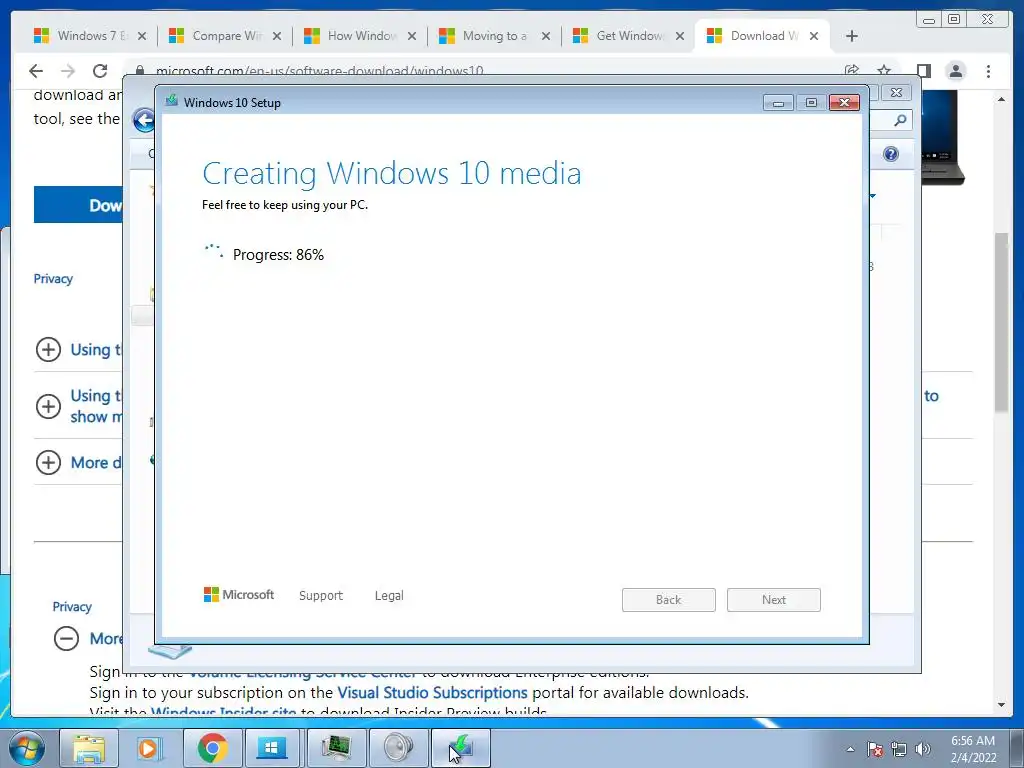Click the Next button in Setup

(774, 600)
